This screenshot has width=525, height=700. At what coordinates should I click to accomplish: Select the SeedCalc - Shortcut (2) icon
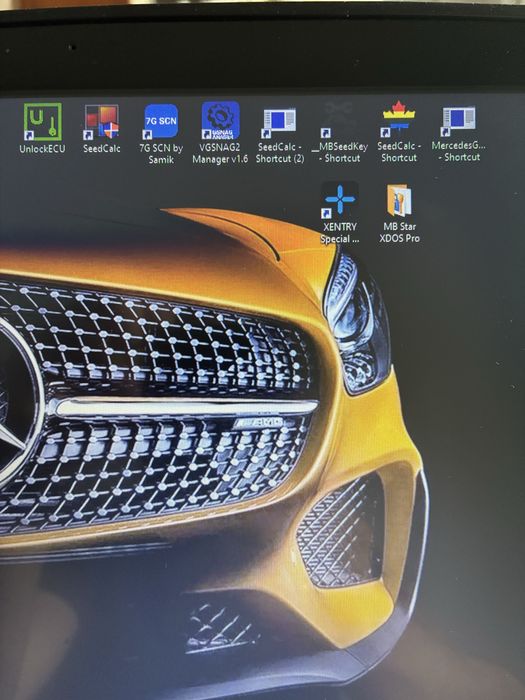(x=279, y=122)
